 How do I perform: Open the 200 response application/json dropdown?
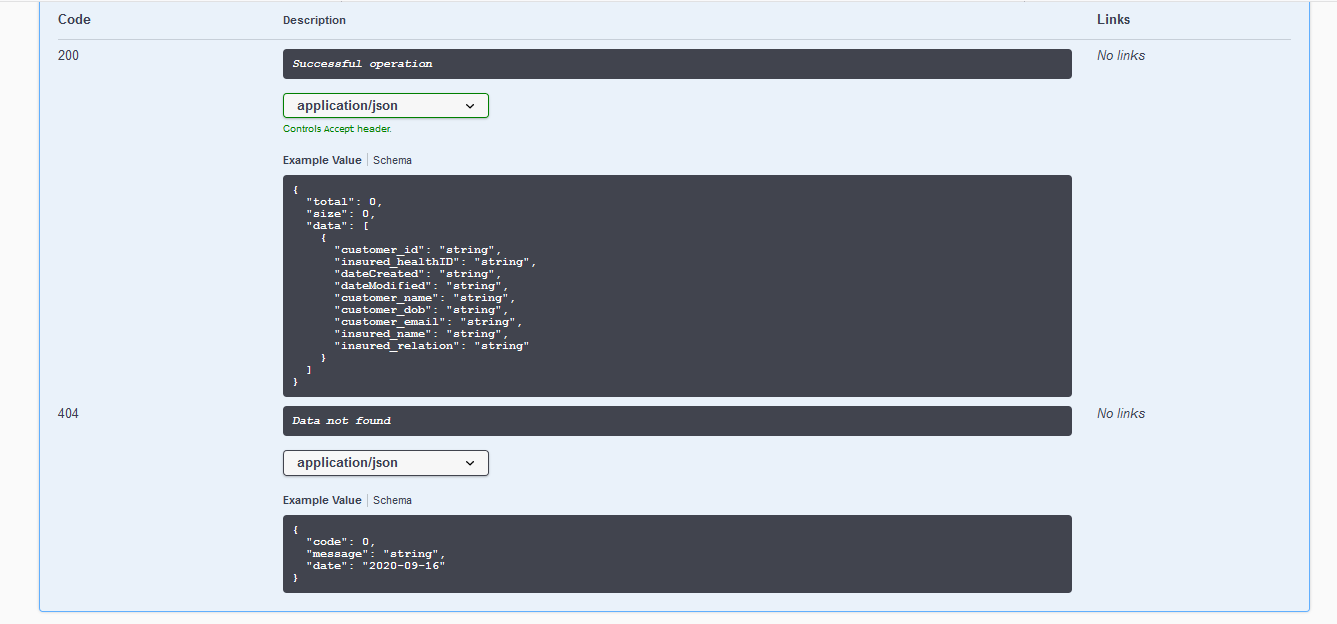(385, 106)
